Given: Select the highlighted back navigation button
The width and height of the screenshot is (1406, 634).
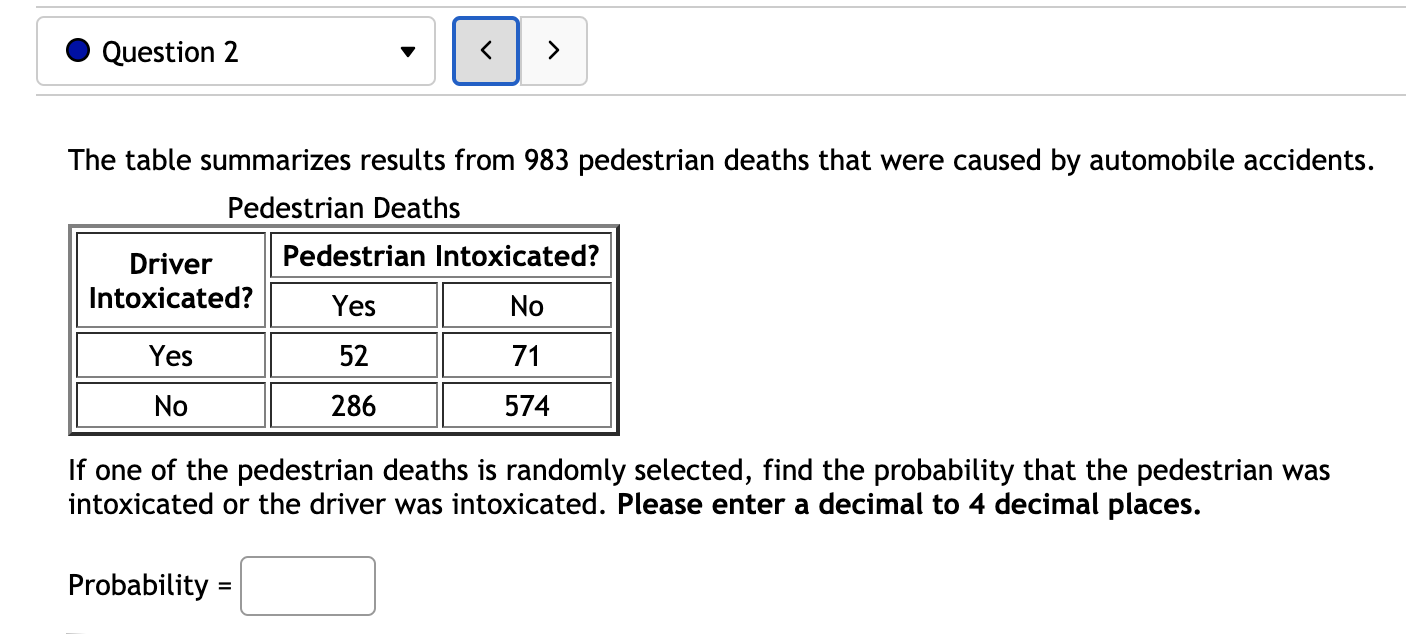Looking at the screenshot, I should tap(485, 51).
